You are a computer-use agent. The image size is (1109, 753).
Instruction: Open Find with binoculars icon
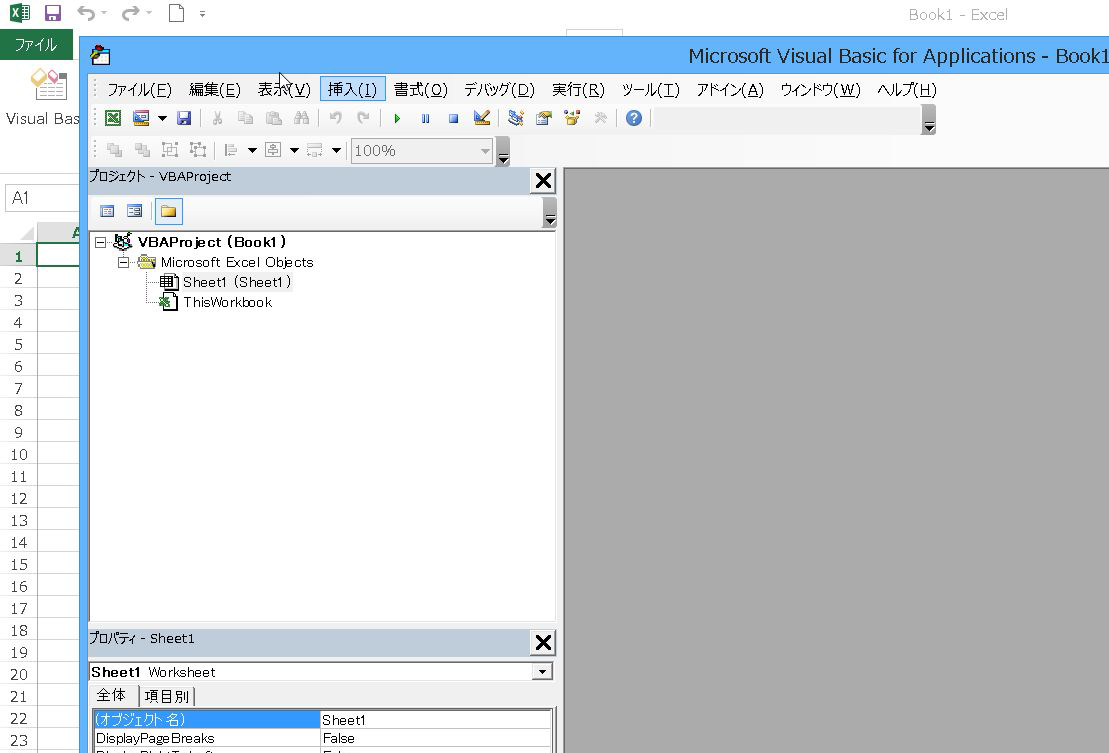tap(301, 118)
